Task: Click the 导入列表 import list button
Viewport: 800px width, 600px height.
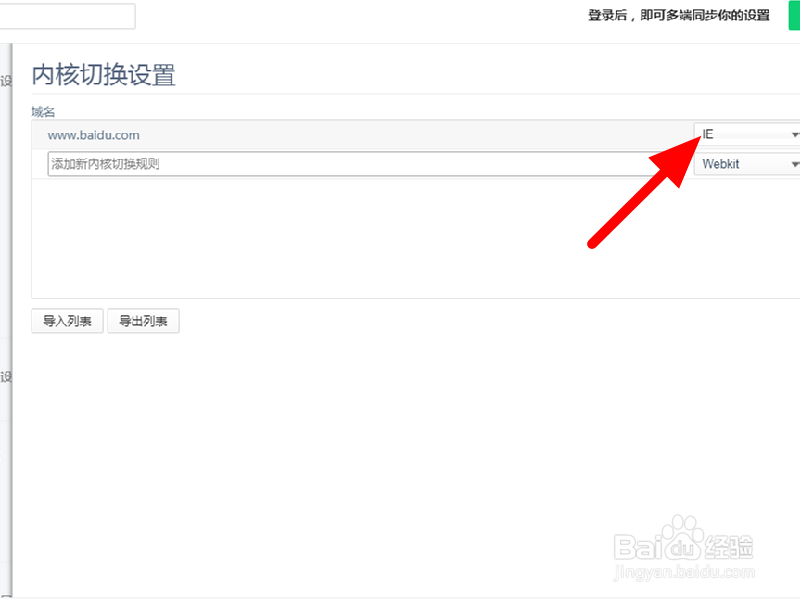Action: pos(67,321)
